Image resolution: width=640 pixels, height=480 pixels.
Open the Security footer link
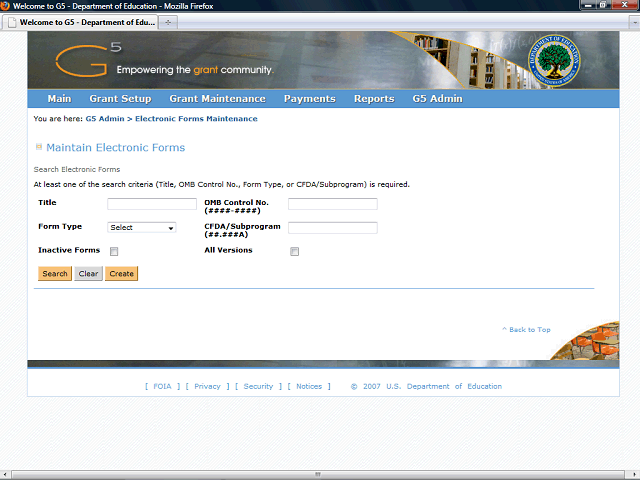click(258, 386)
